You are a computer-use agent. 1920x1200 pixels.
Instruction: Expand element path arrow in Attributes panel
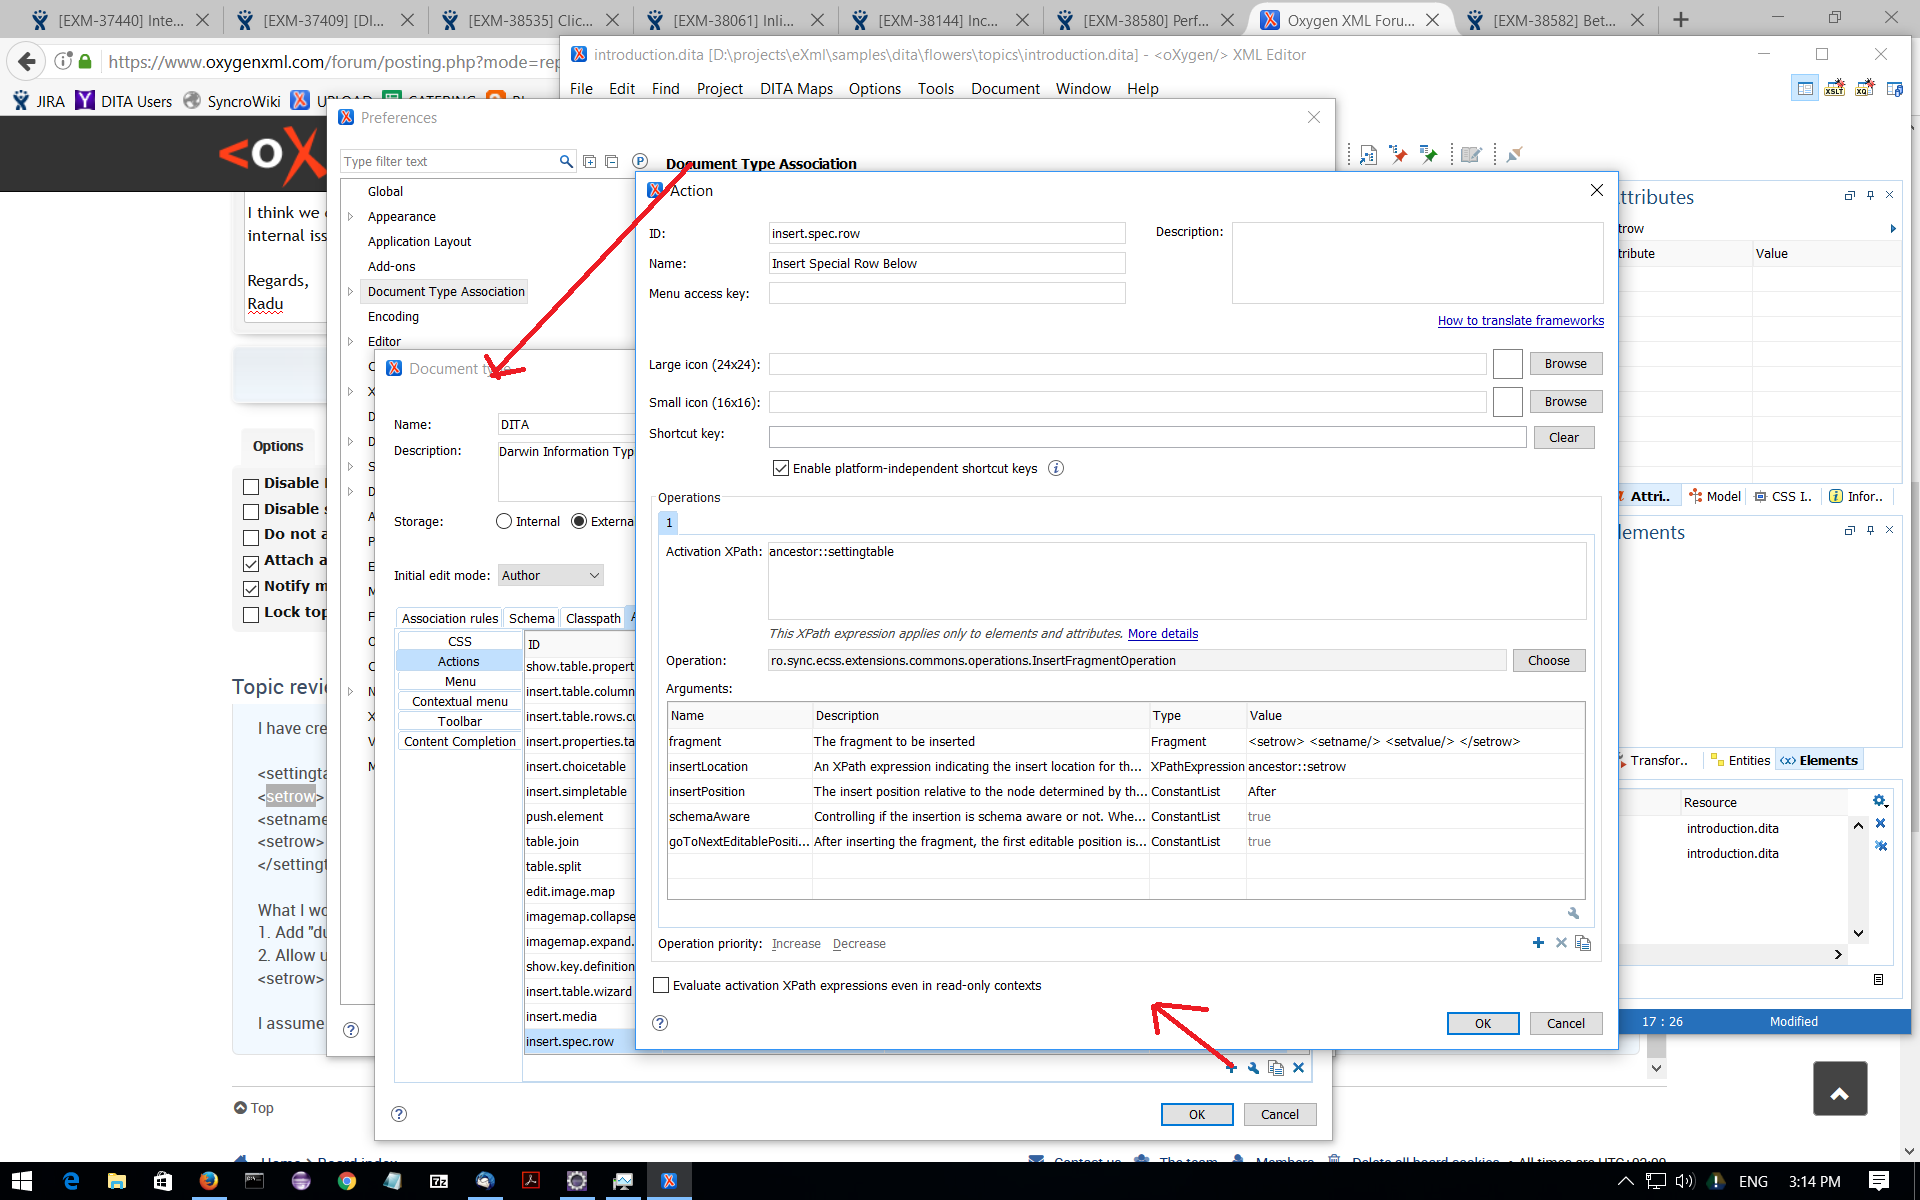(x=1892, y=229)
